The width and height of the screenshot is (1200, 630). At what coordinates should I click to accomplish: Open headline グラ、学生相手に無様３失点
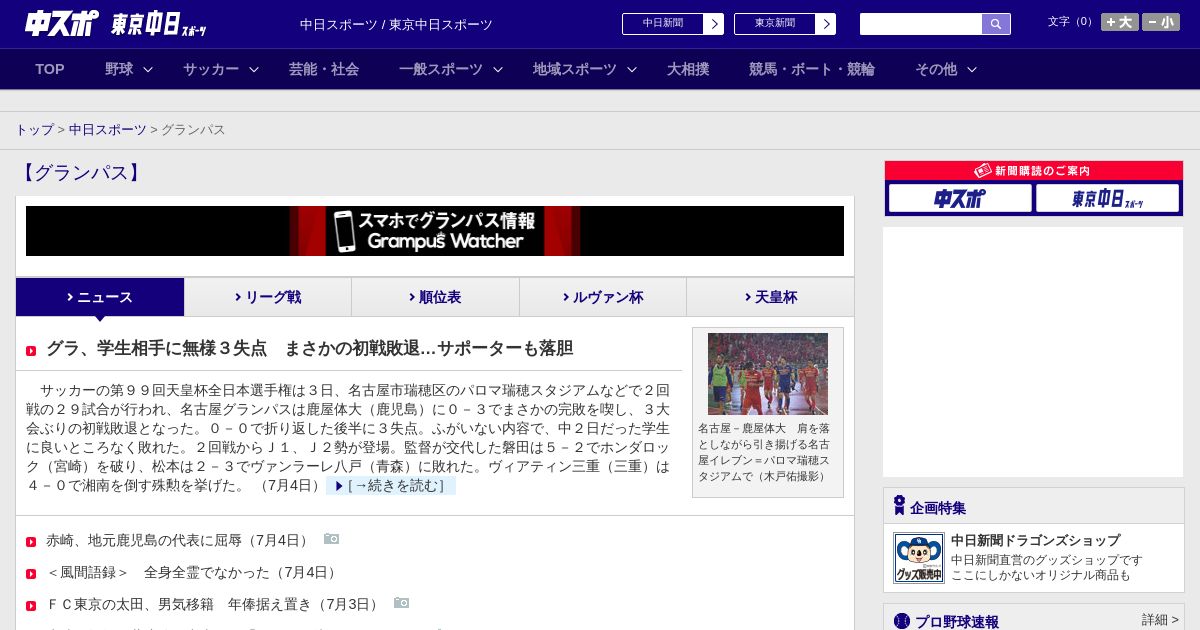pyautogui.click(x=309, y=348)
